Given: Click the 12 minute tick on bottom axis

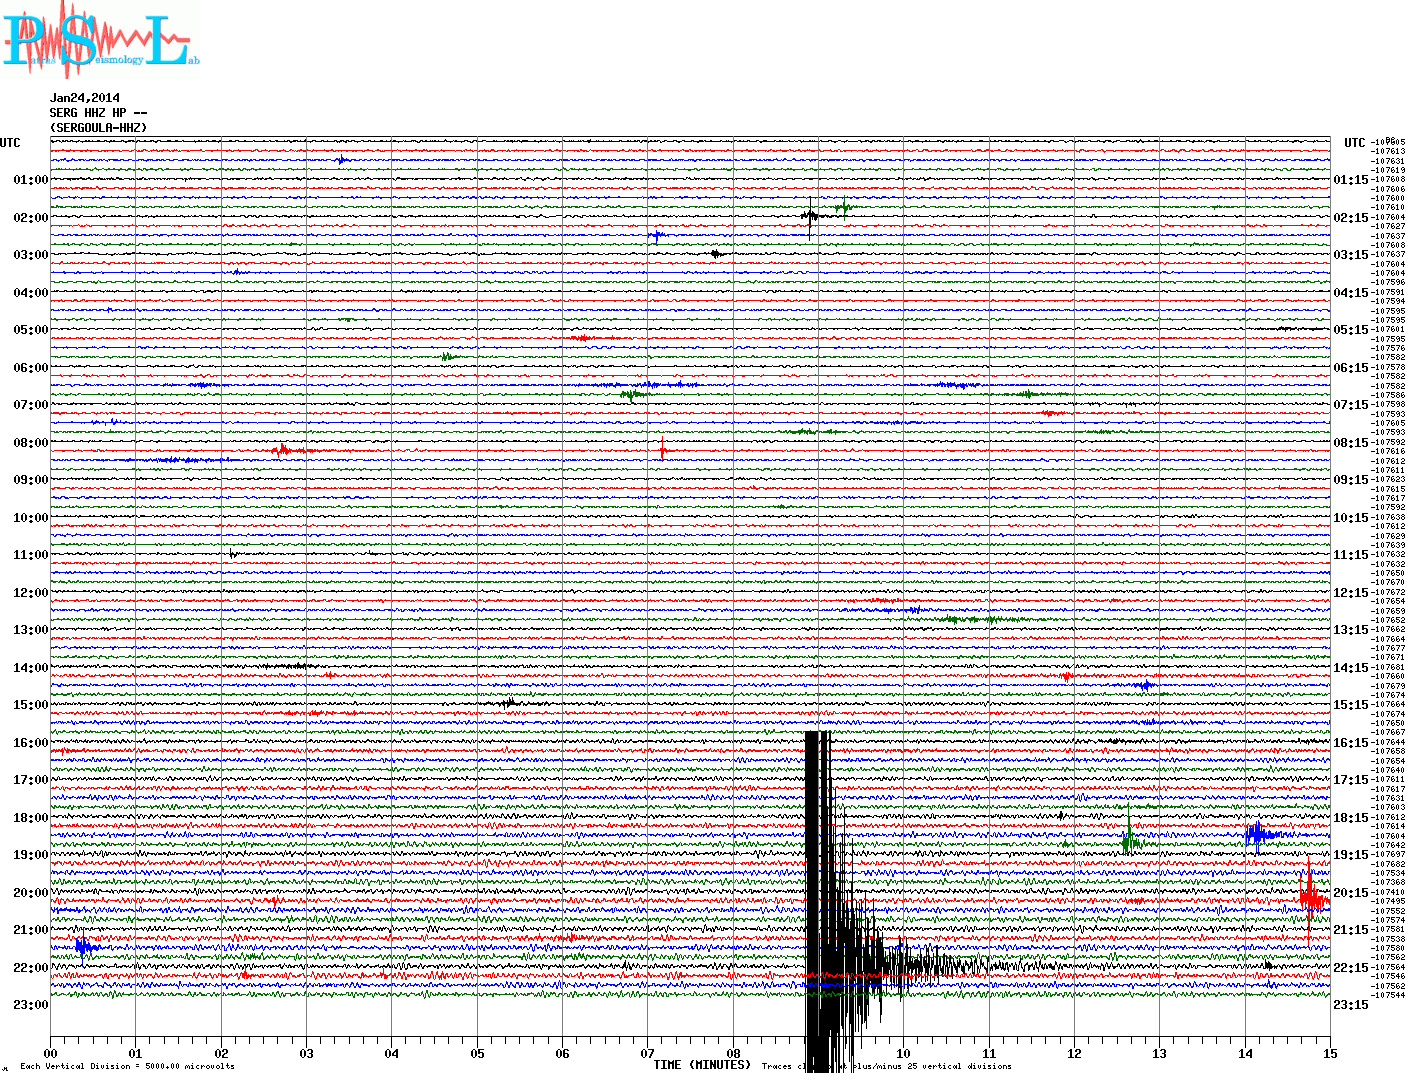Looking at the screenshot, I should point(1074,1053).
